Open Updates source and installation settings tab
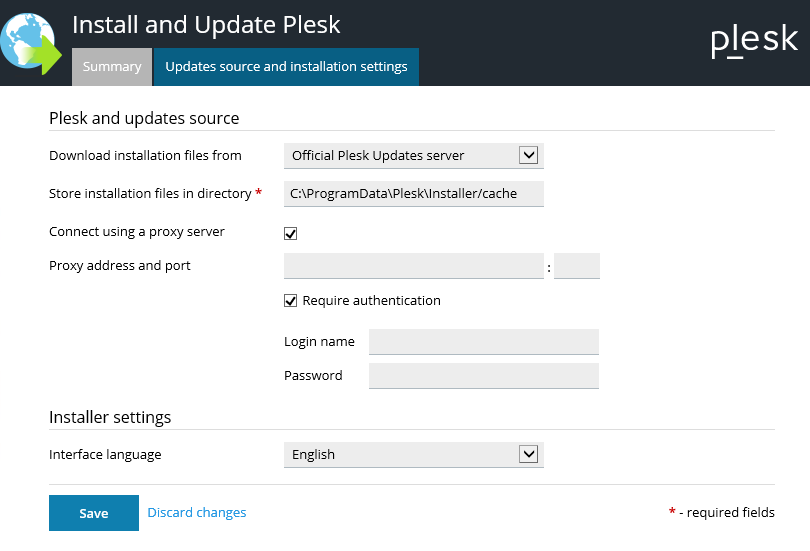 (x=286, y=67)
